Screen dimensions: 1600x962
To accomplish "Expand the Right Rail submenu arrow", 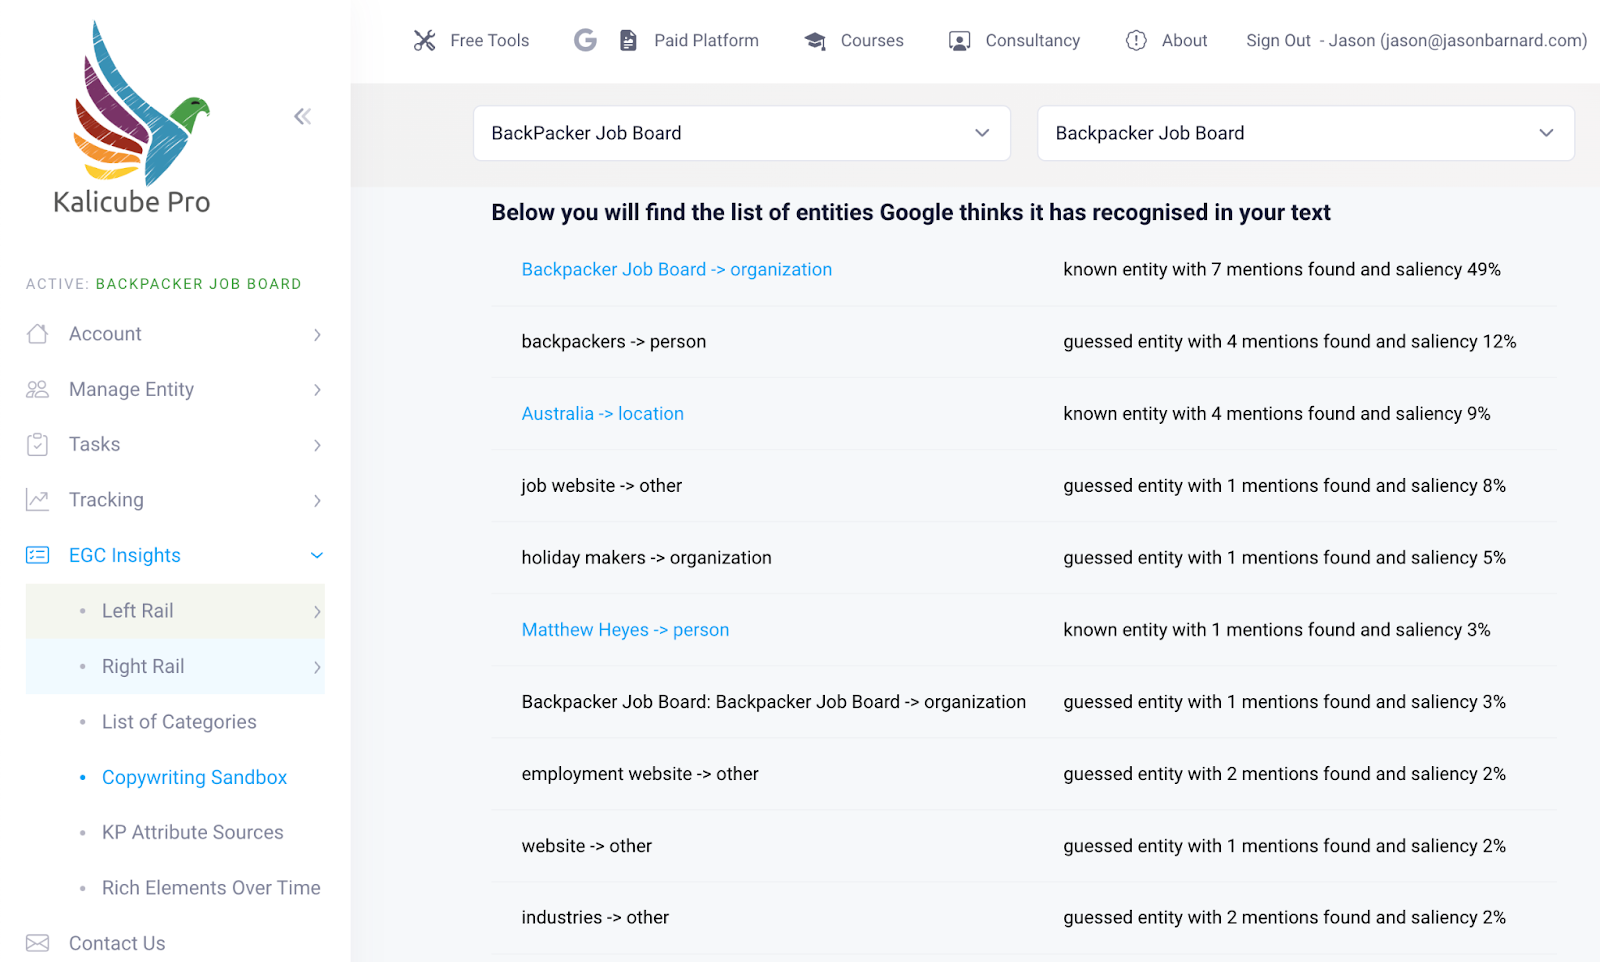I will tap(317, 667).
